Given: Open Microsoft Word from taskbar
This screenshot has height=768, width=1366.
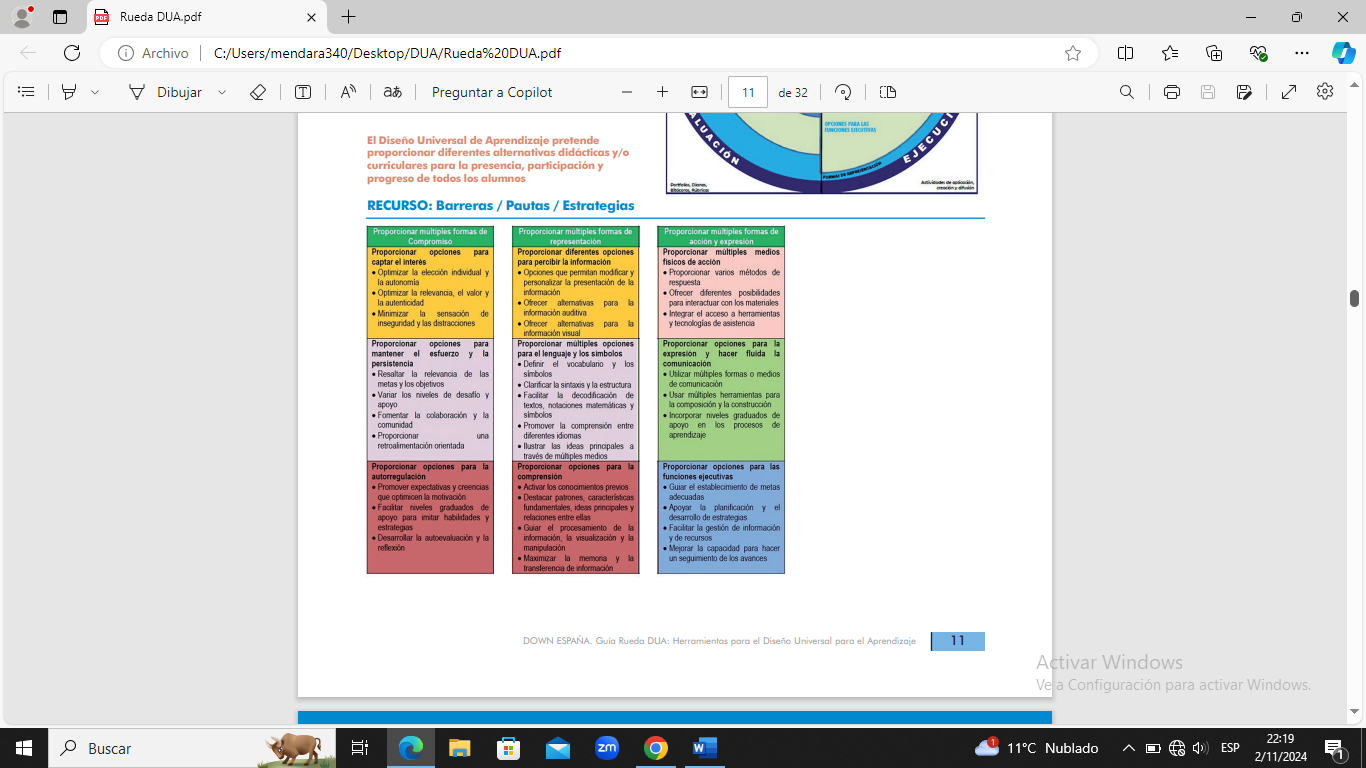Looking at the screenshot, I should (705, 748).
